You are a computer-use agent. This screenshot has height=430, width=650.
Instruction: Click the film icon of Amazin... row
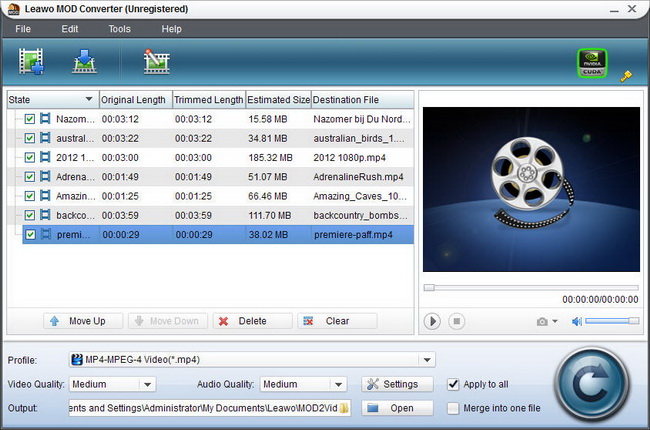pyautogui.click(x=45, y=196)
